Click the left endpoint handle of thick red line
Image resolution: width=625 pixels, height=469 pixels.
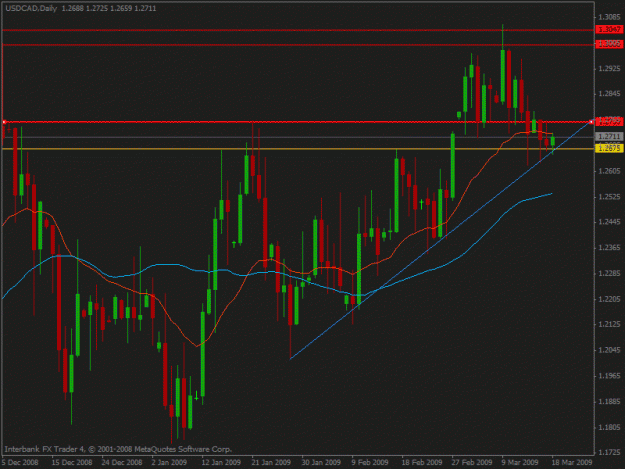point(4,122)
